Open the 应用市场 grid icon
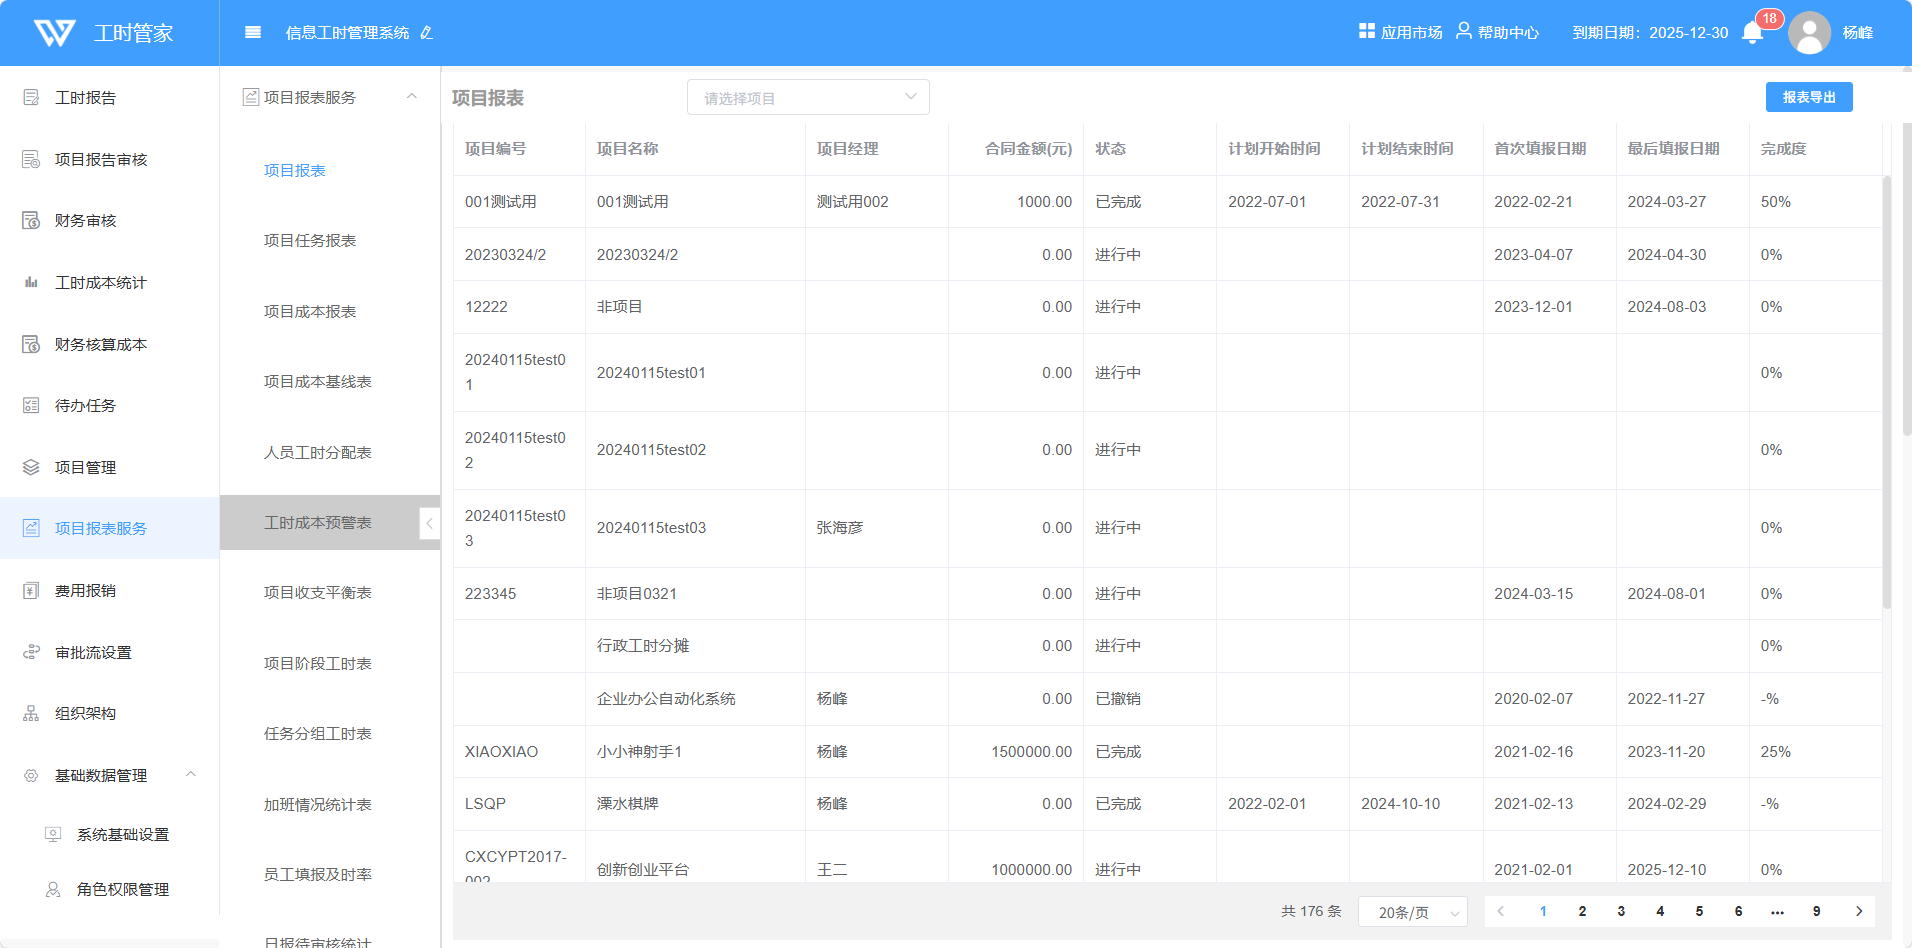The height and width of the screenshot is (948, 1912). (x=1367, y=31)
